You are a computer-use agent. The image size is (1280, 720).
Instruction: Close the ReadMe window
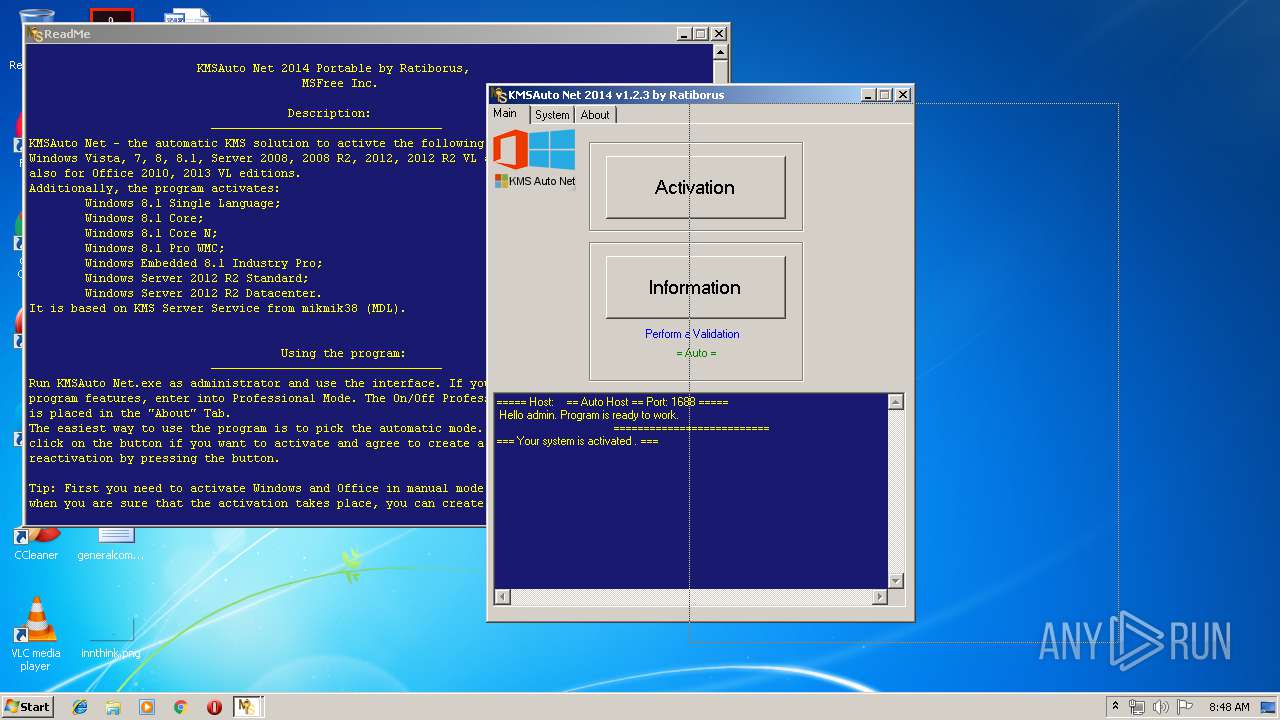(x=718, y=34)
